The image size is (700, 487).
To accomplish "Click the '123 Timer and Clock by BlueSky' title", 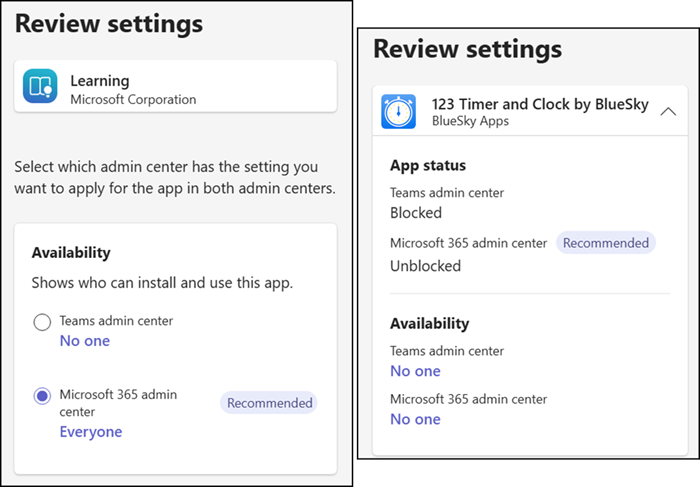I will [x=540, y=104].
